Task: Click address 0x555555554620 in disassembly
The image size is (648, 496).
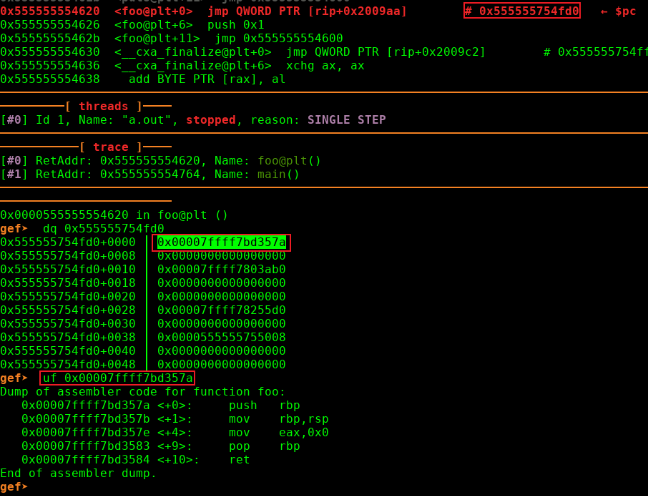Action: pyautogui.click(x=50, y=11)
